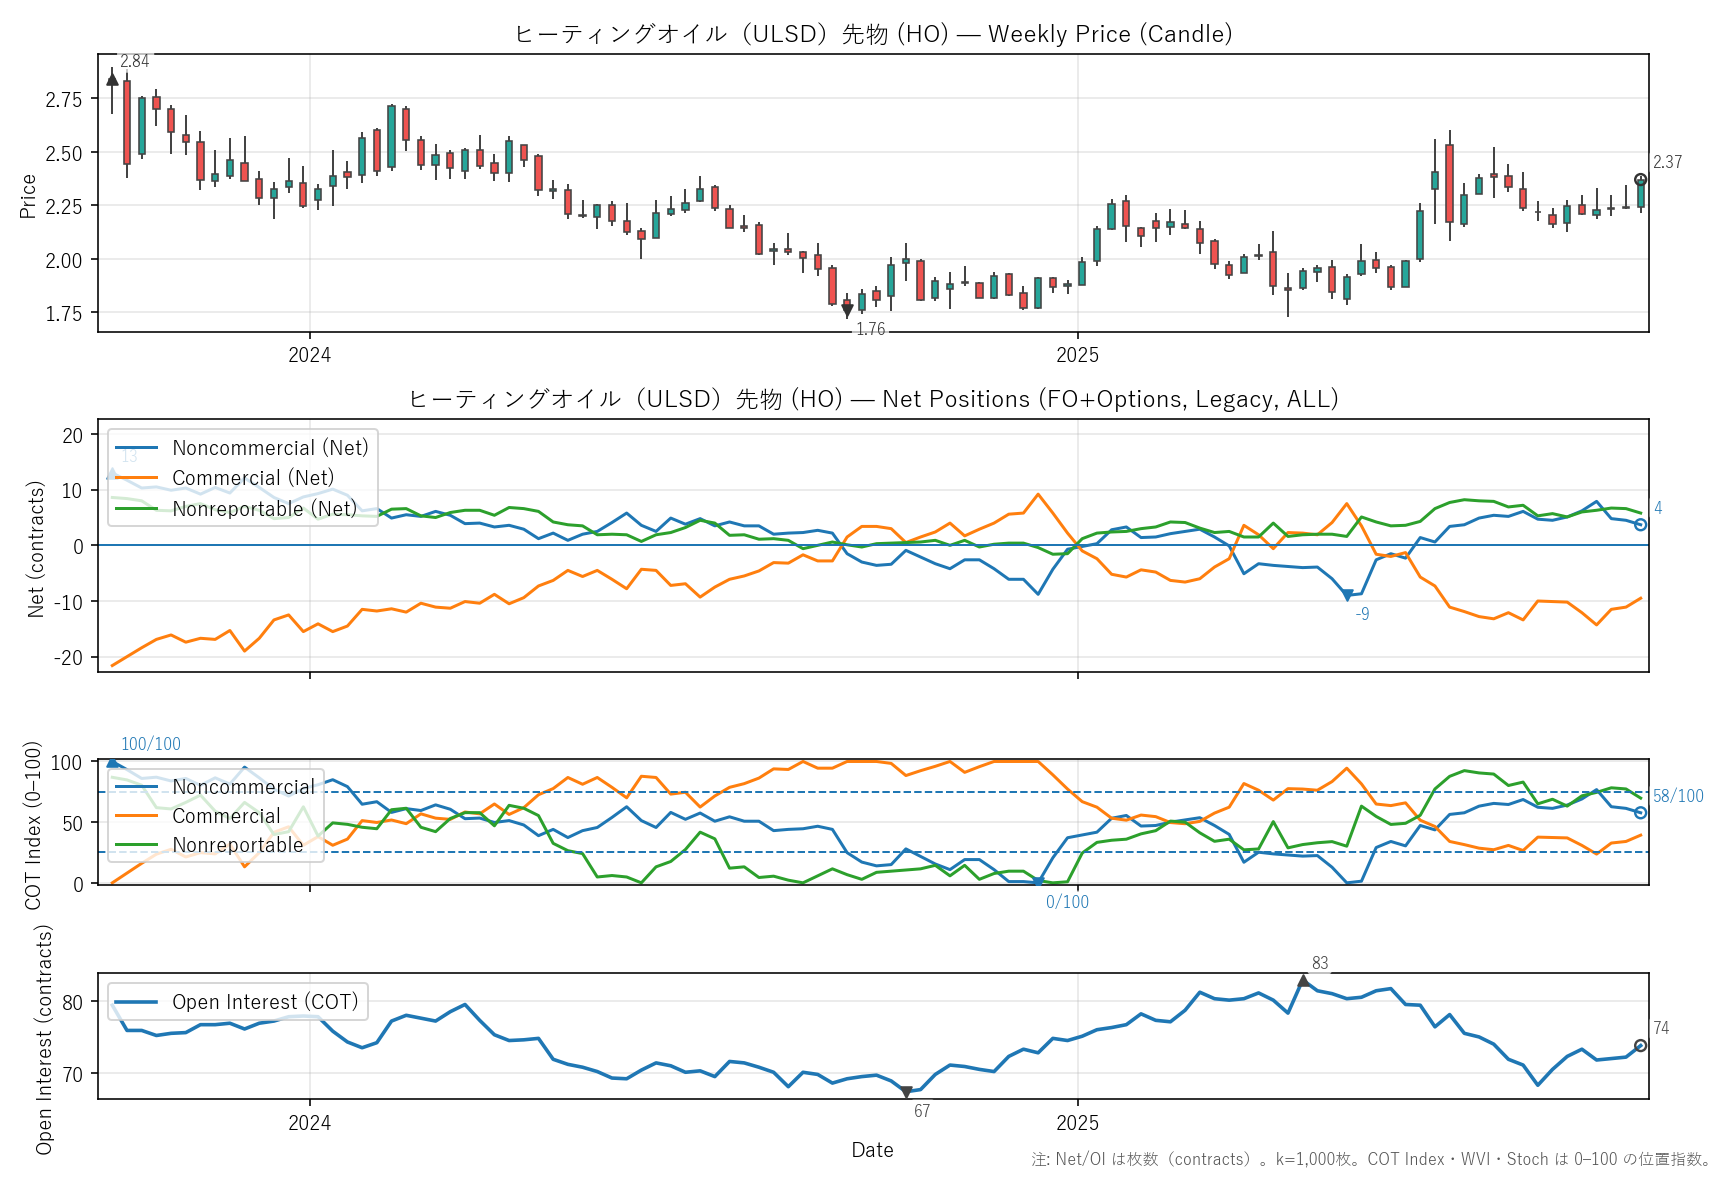Click the 2.84 price high triangle marker
Image resolution: width=1728 pixels, height=1180 pixels.
[112, 79]
